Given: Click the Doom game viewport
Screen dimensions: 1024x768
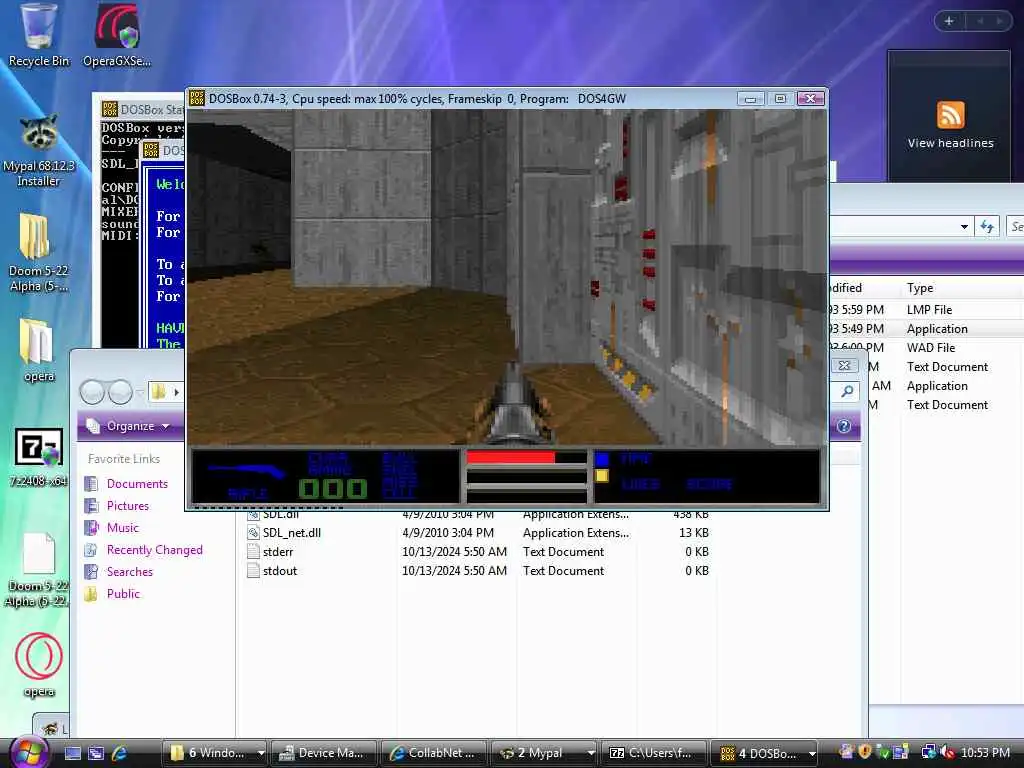Looking at the screenshot, I should coord(507,277).
